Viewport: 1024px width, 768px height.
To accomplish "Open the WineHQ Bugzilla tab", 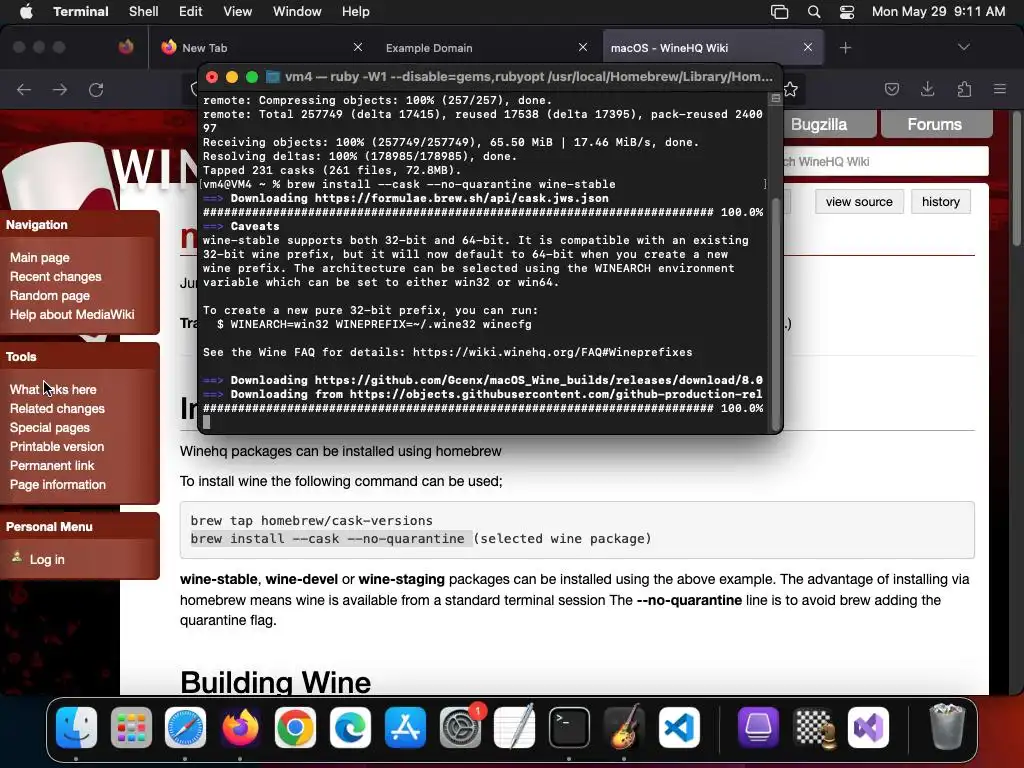I will click(x=819, y=124).
